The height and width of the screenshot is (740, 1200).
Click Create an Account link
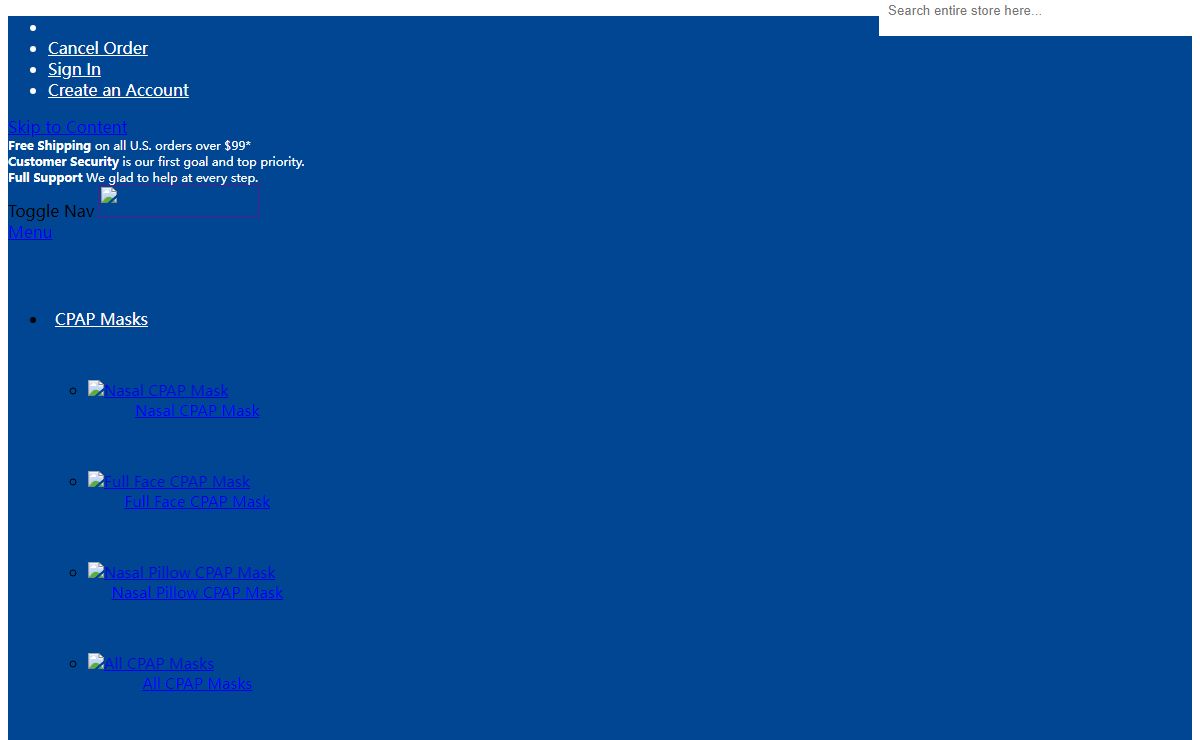pyautogui.click(x=118, y=90)
